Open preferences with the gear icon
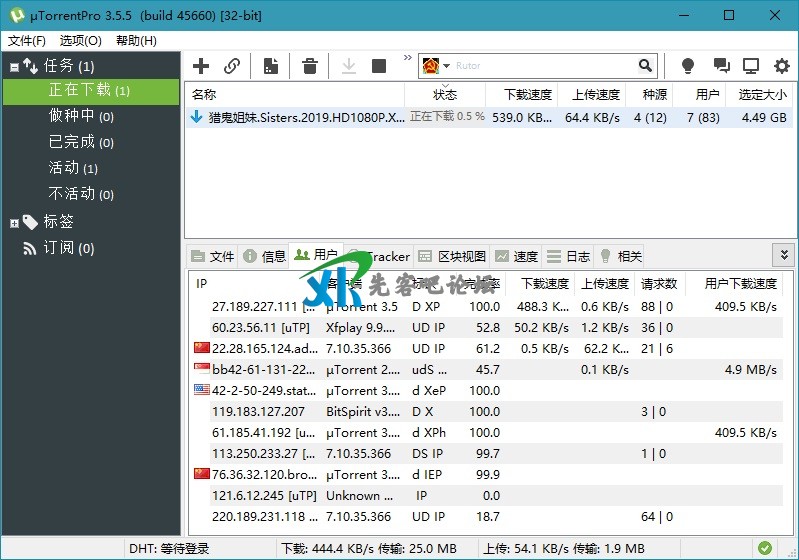This screenshot has width=799, height=560. click(x=781, y=66)
